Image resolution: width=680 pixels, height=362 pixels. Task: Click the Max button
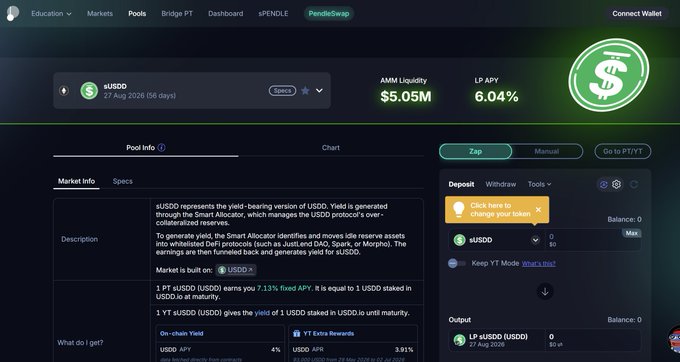[x=631, y=233]
